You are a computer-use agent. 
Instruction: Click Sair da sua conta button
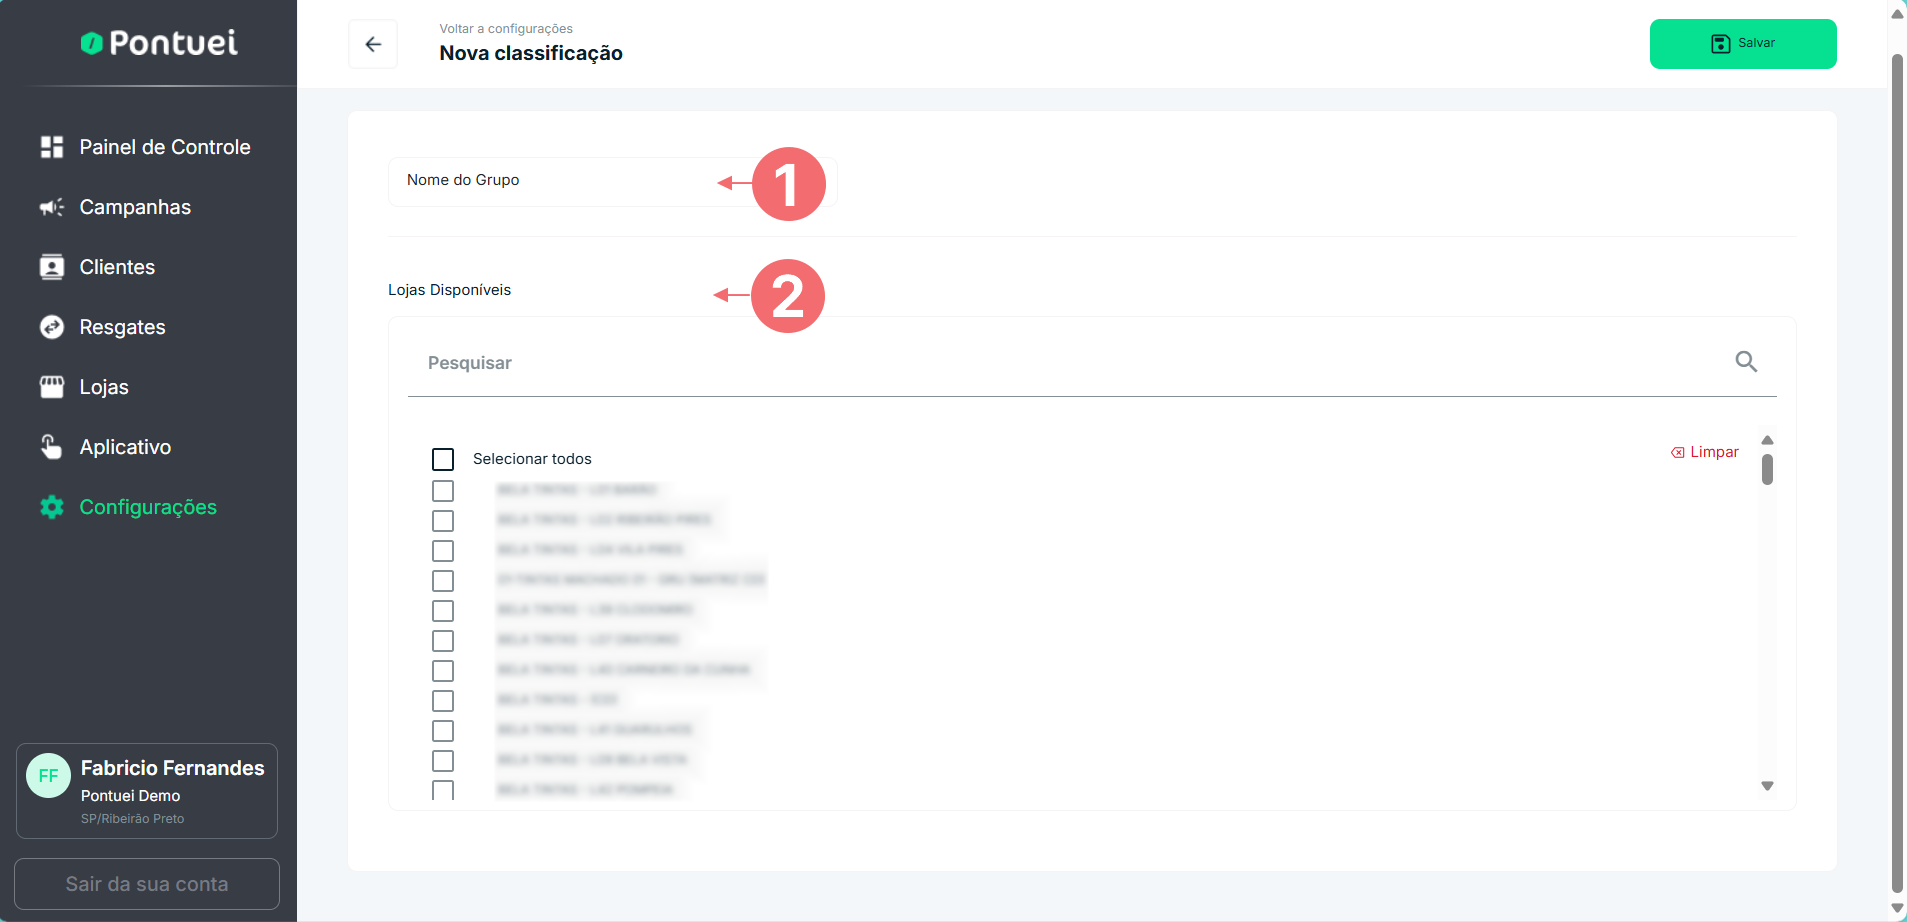(147, 884)
